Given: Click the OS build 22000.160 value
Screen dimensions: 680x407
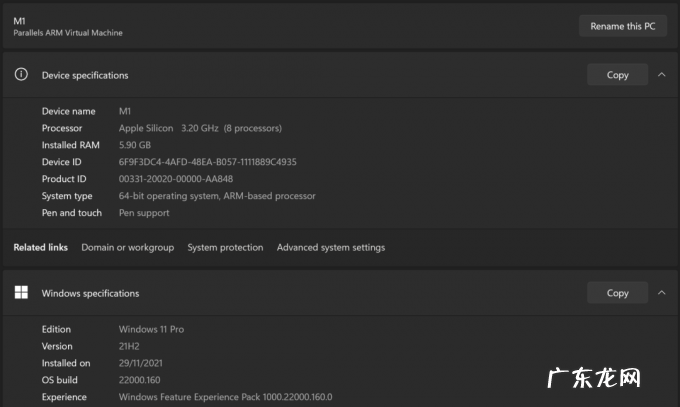Looking at the screenshot, I should tap(139, 380).
